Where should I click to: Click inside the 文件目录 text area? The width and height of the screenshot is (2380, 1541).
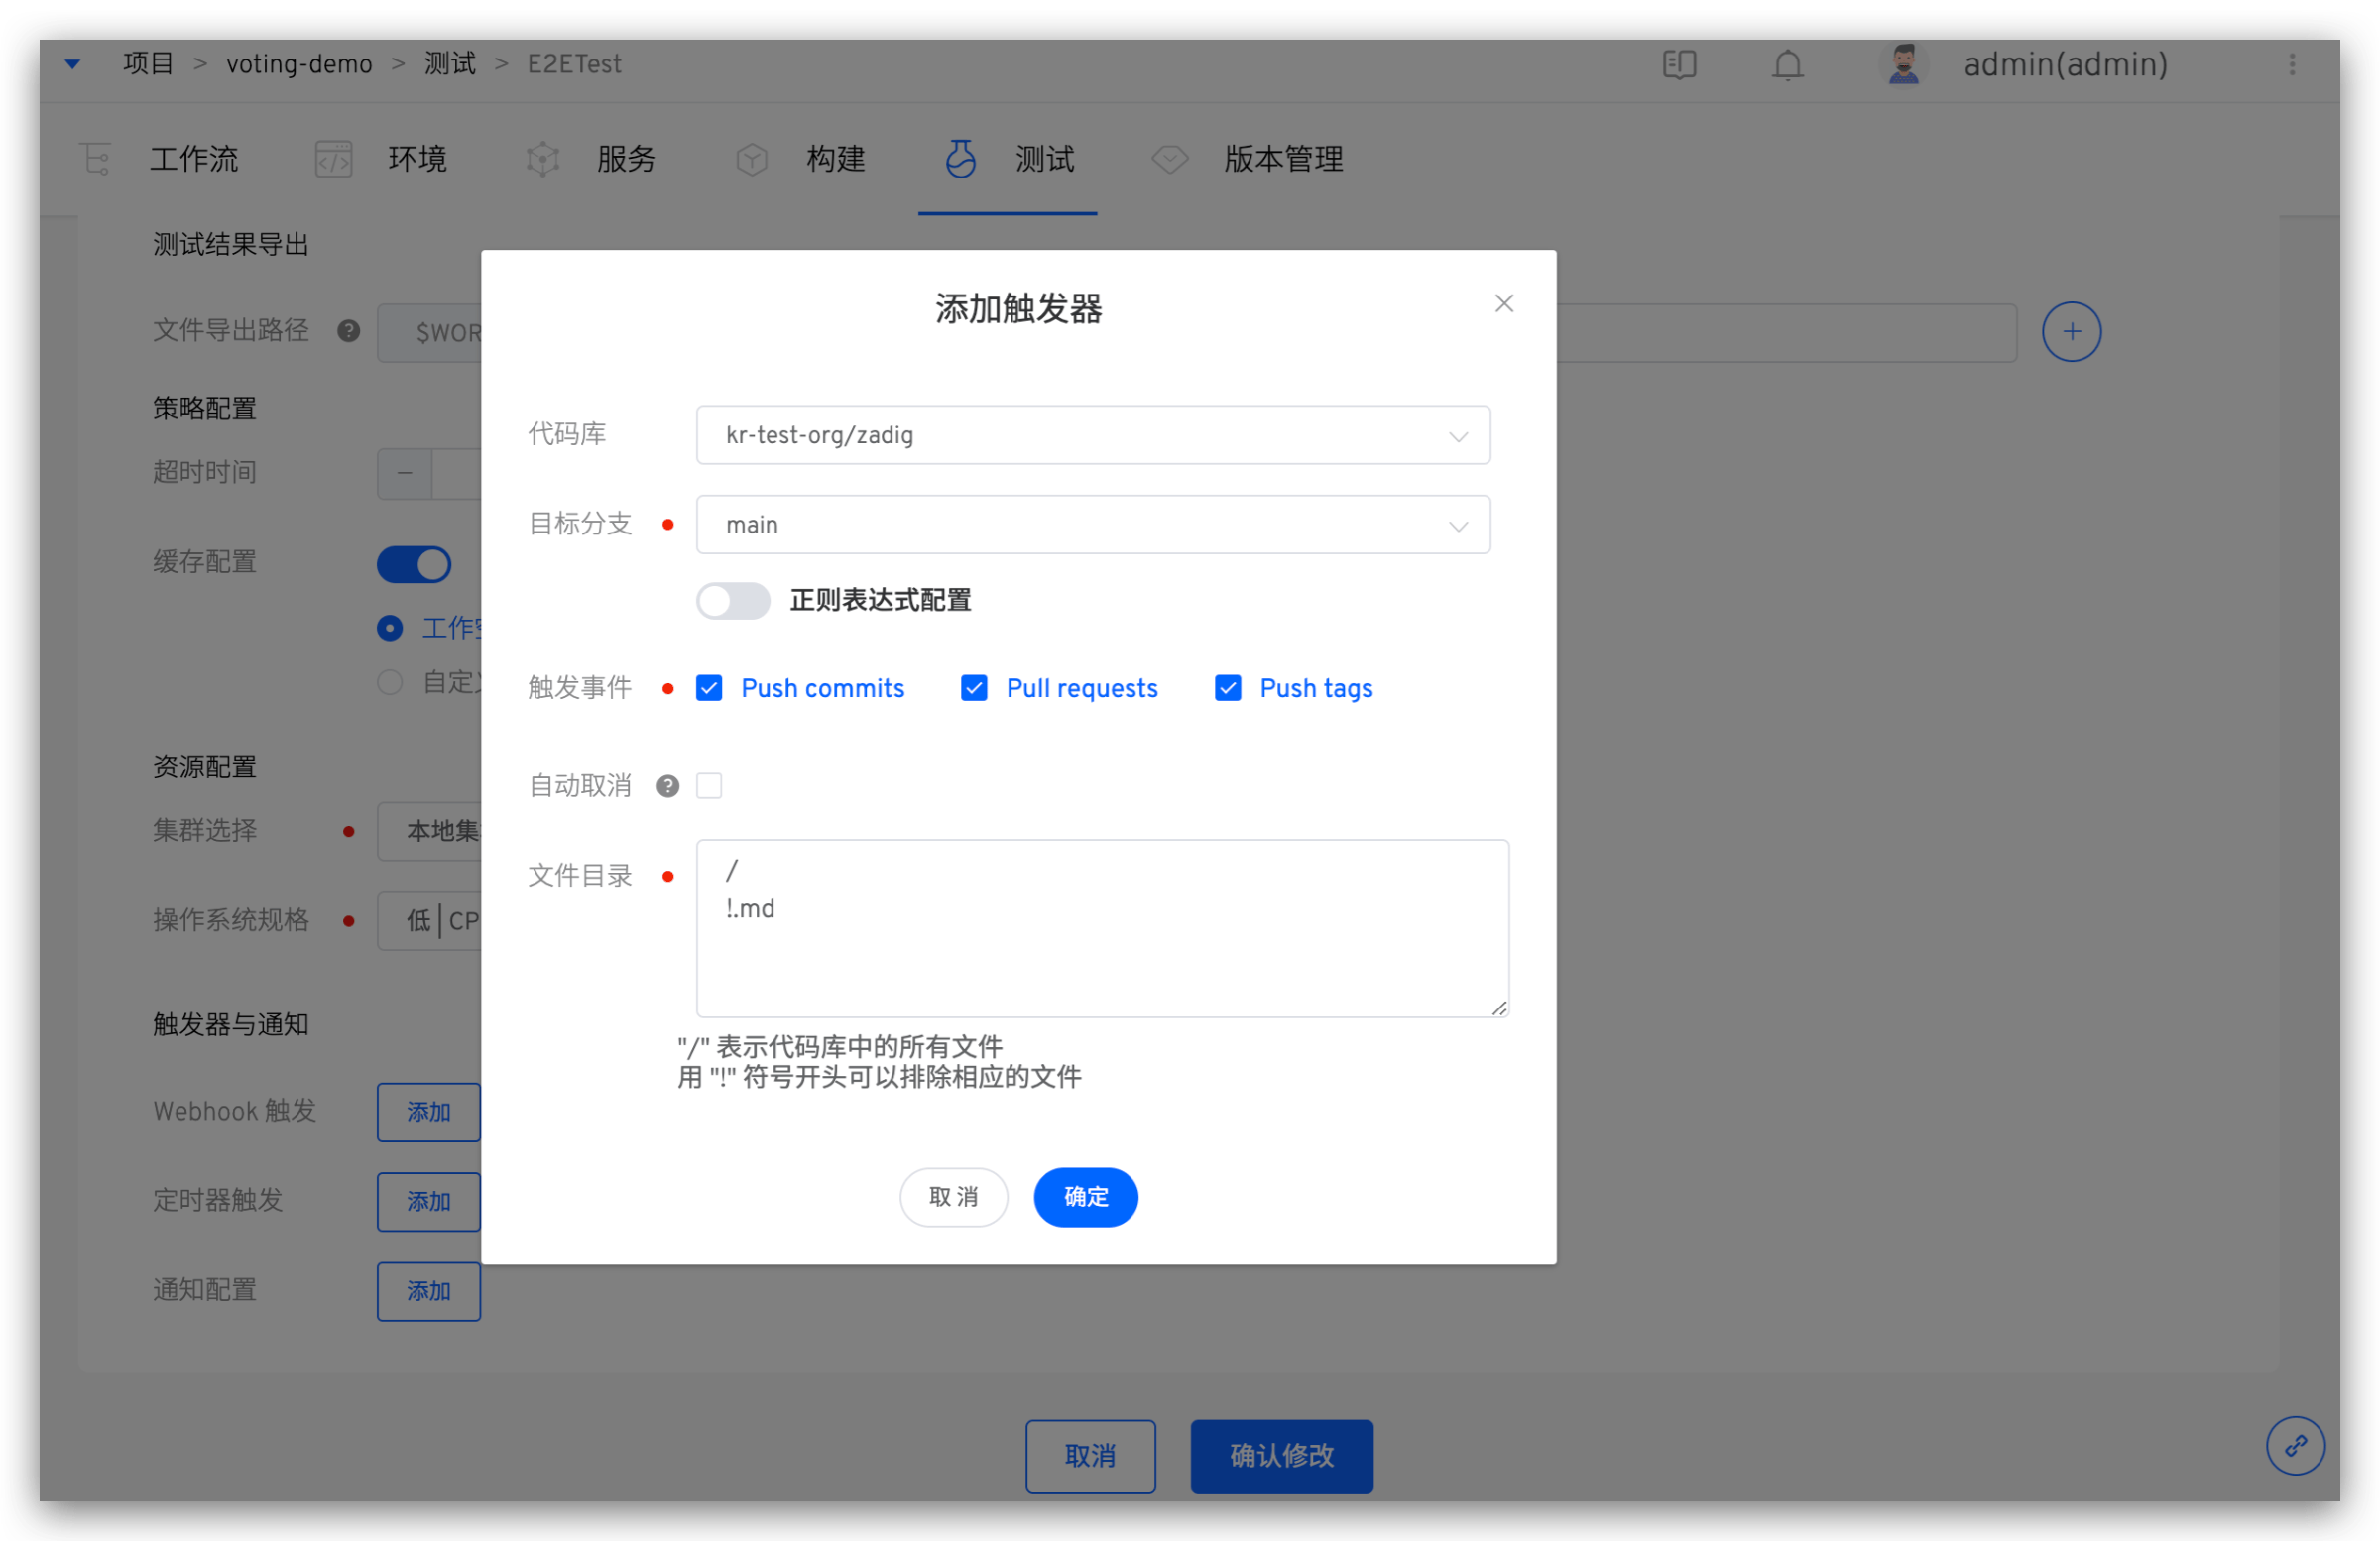click(x=1100, y=930)
